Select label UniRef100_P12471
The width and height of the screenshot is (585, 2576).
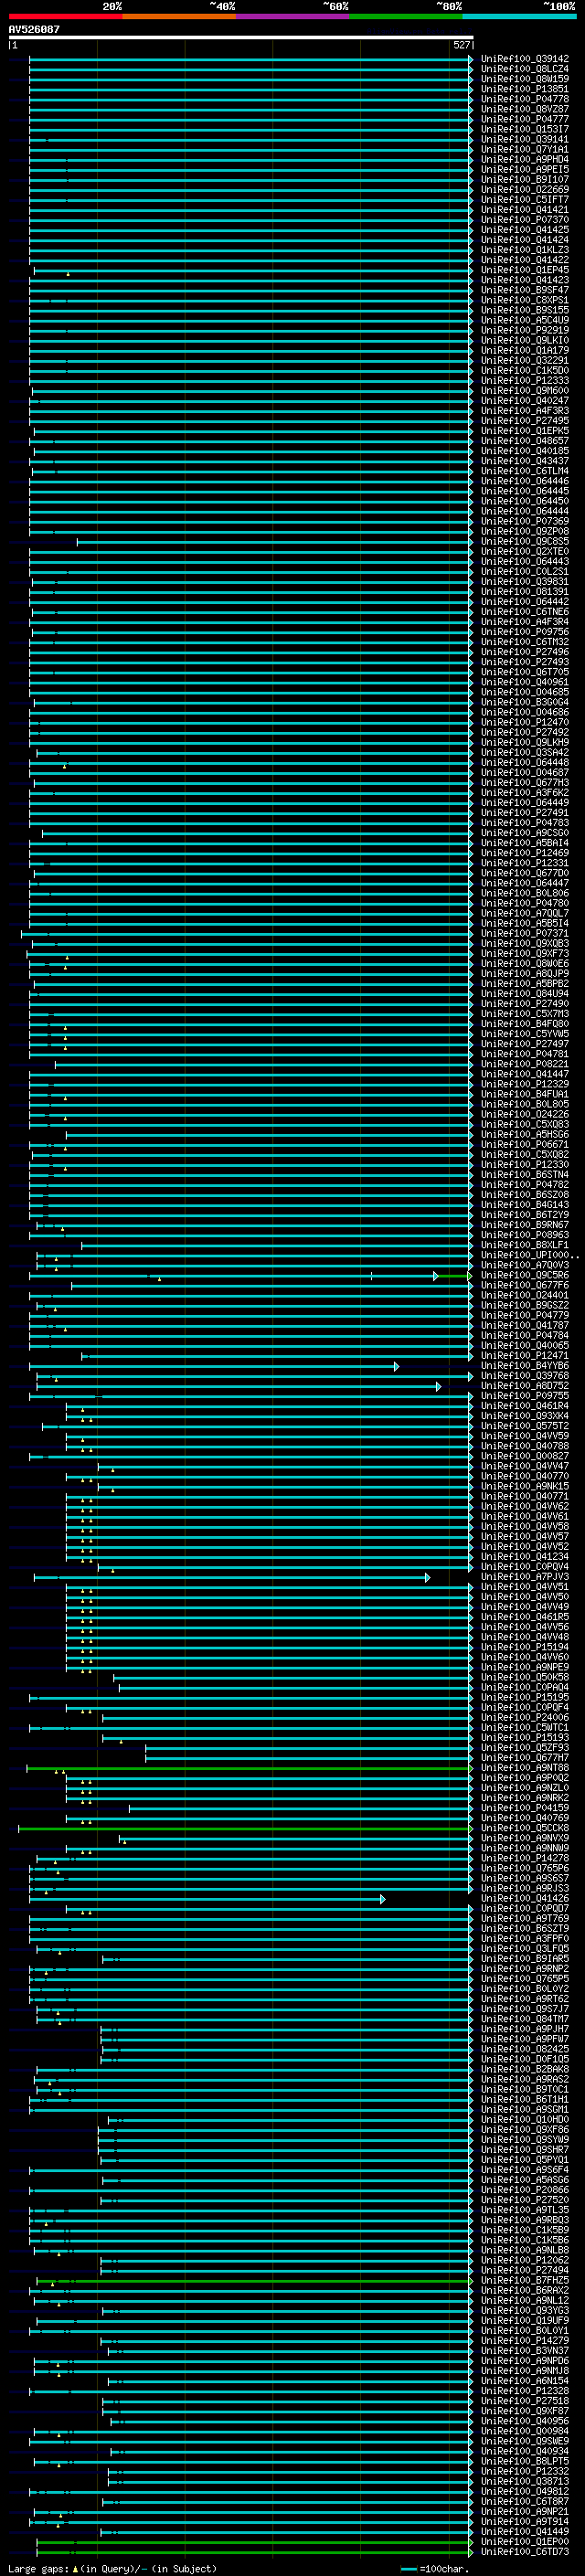[x=525, y=1355]
